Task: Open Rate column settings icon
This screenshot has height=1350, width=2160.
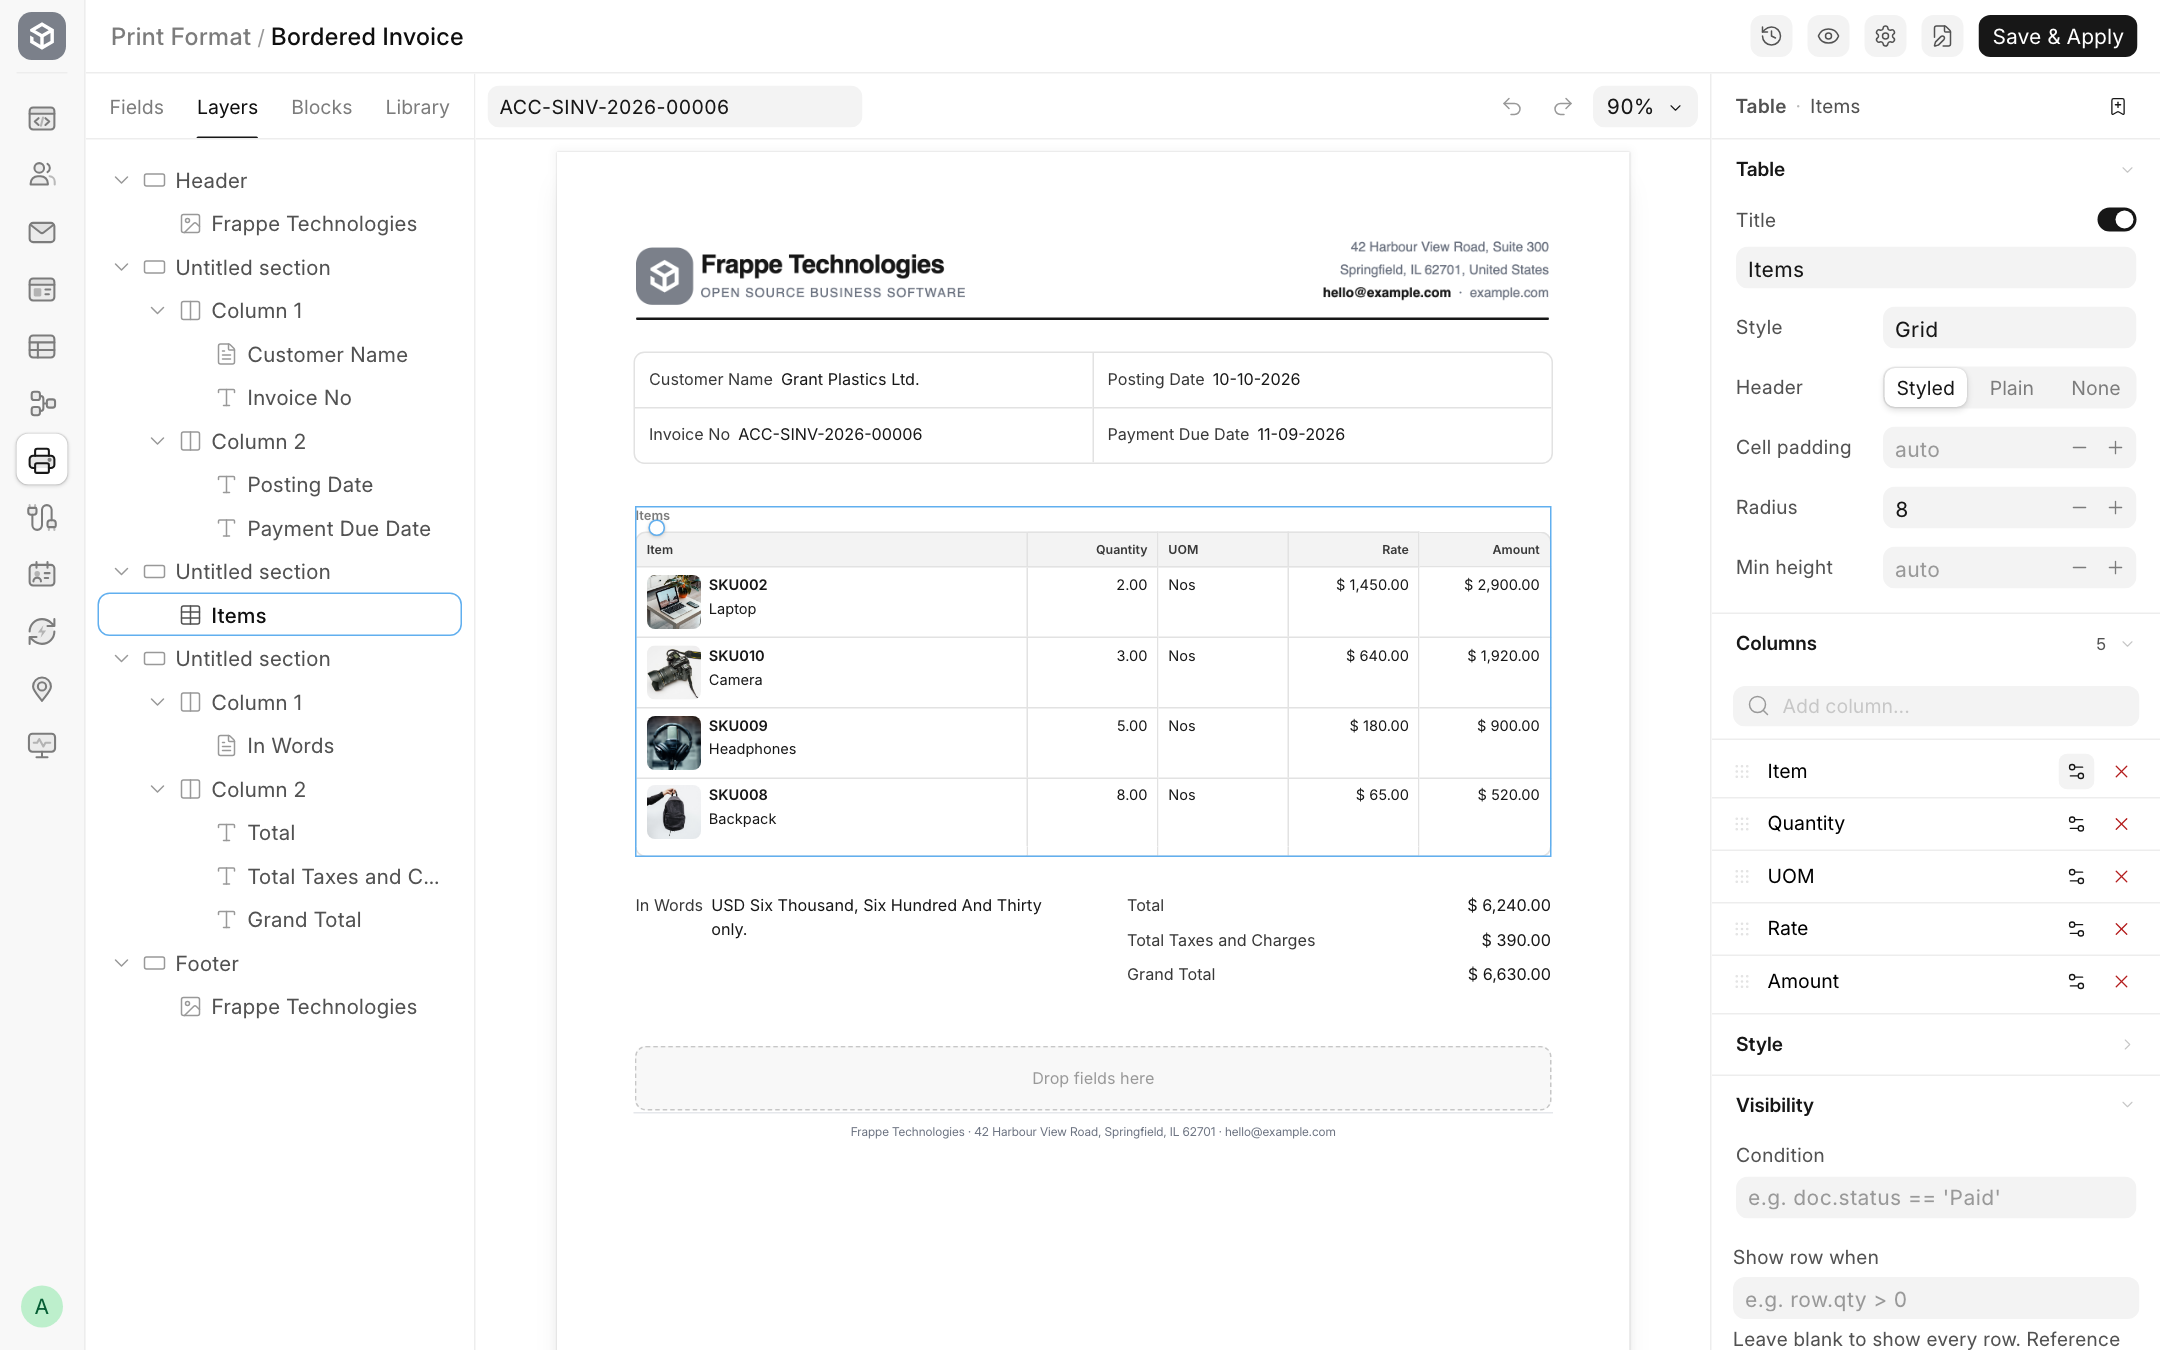Action: tap(2076, 929)
